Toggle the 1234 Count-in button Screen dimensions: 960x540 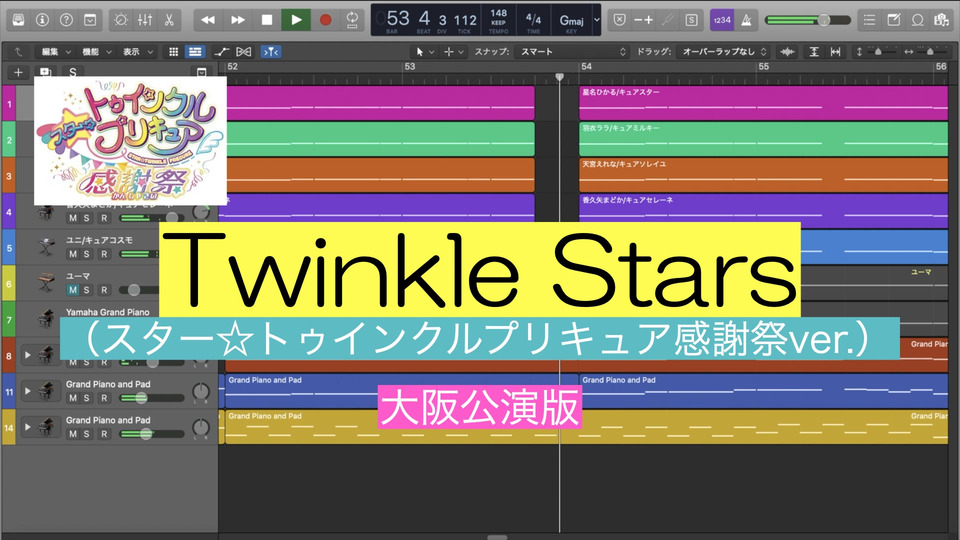coord(722,20)
